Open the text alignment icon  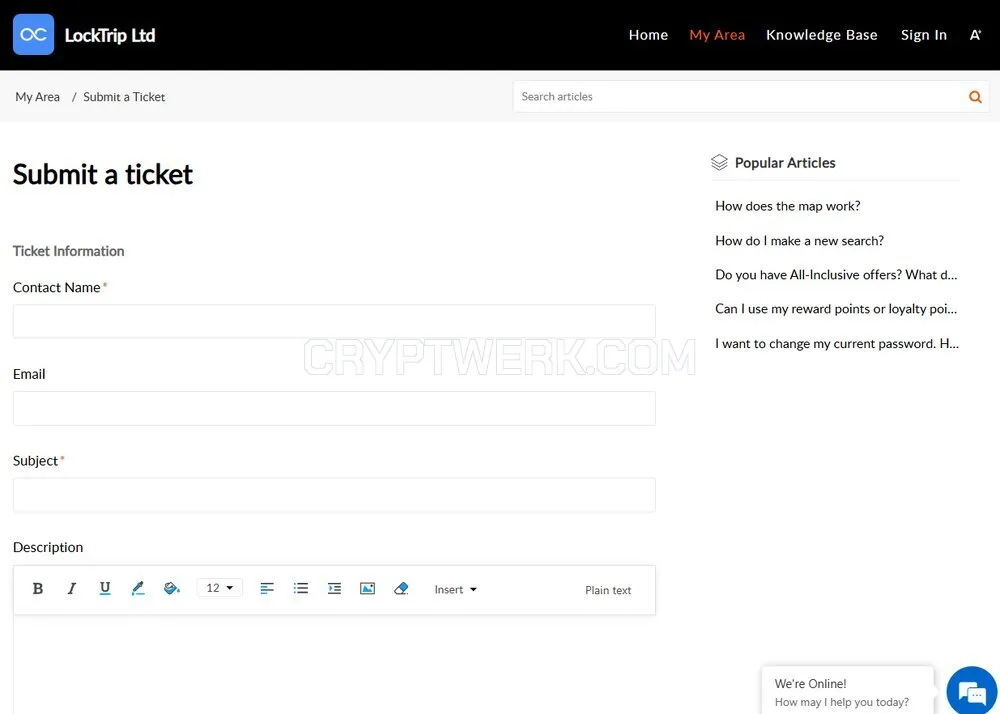[267, 588]
